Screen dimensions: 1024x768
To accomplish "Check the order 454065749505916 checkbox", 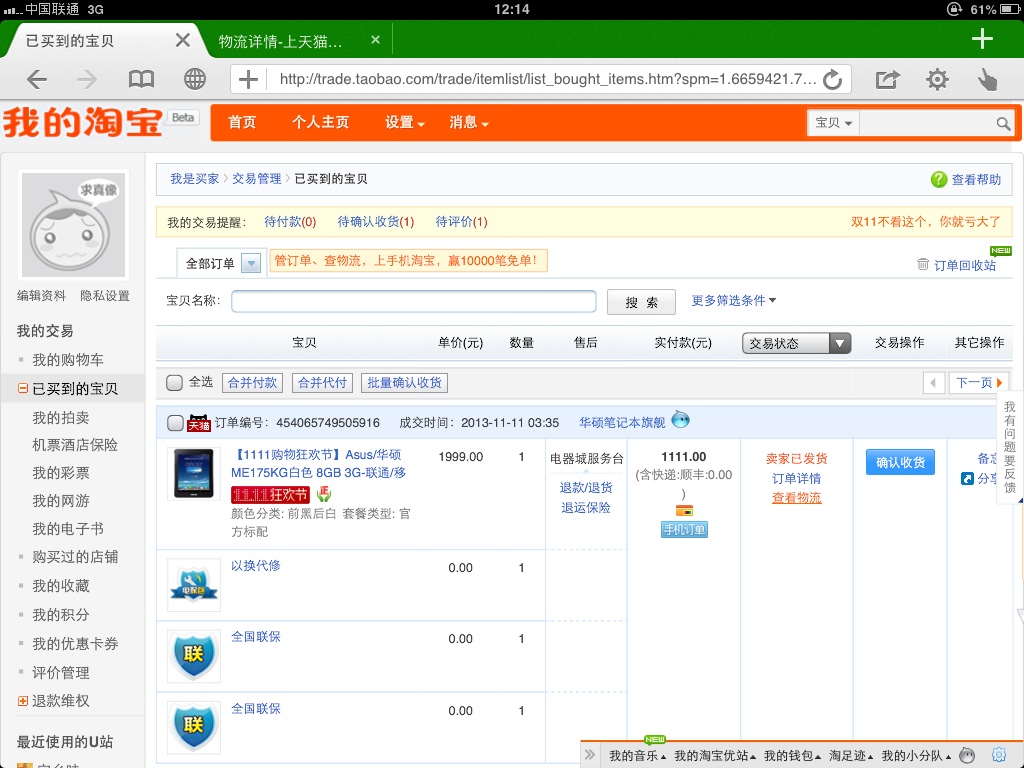I will pyautogui.click(x=175, y=423).
